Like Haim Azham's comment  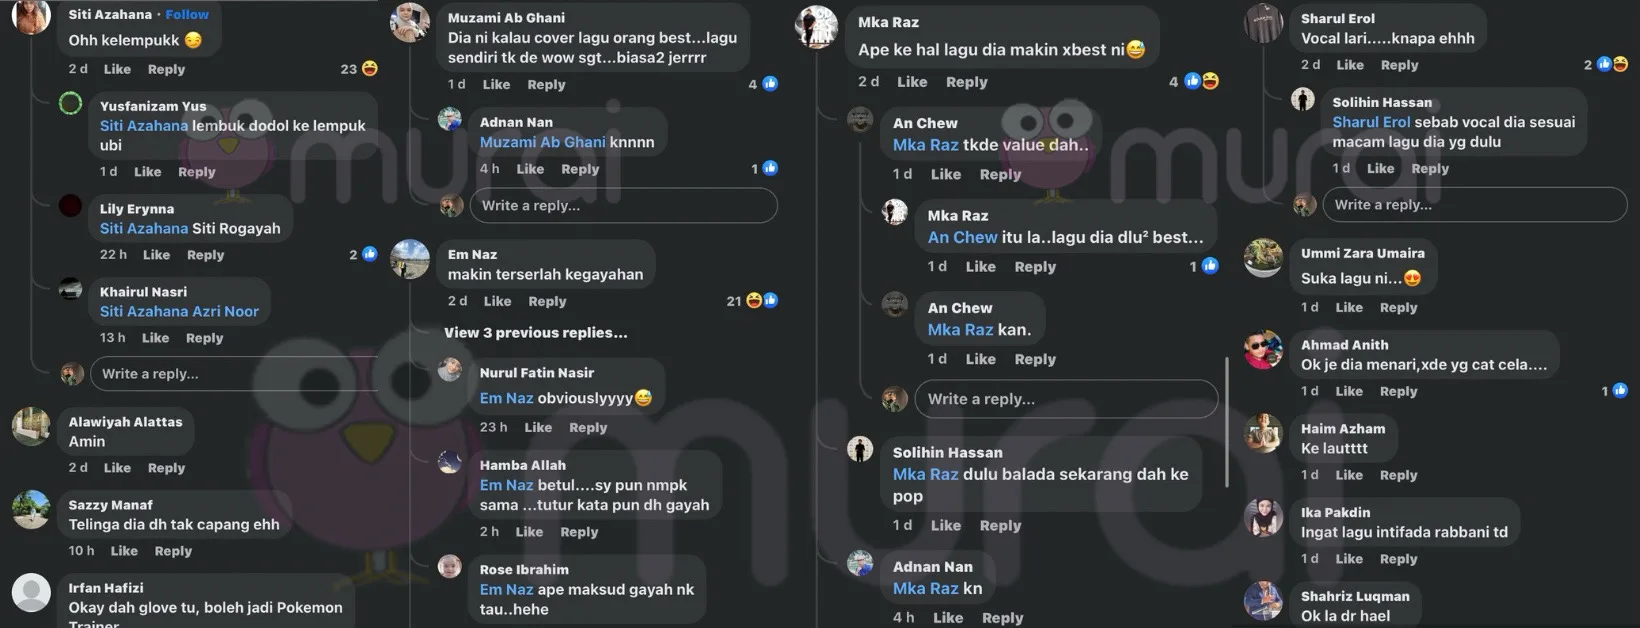pos(1349,475)
